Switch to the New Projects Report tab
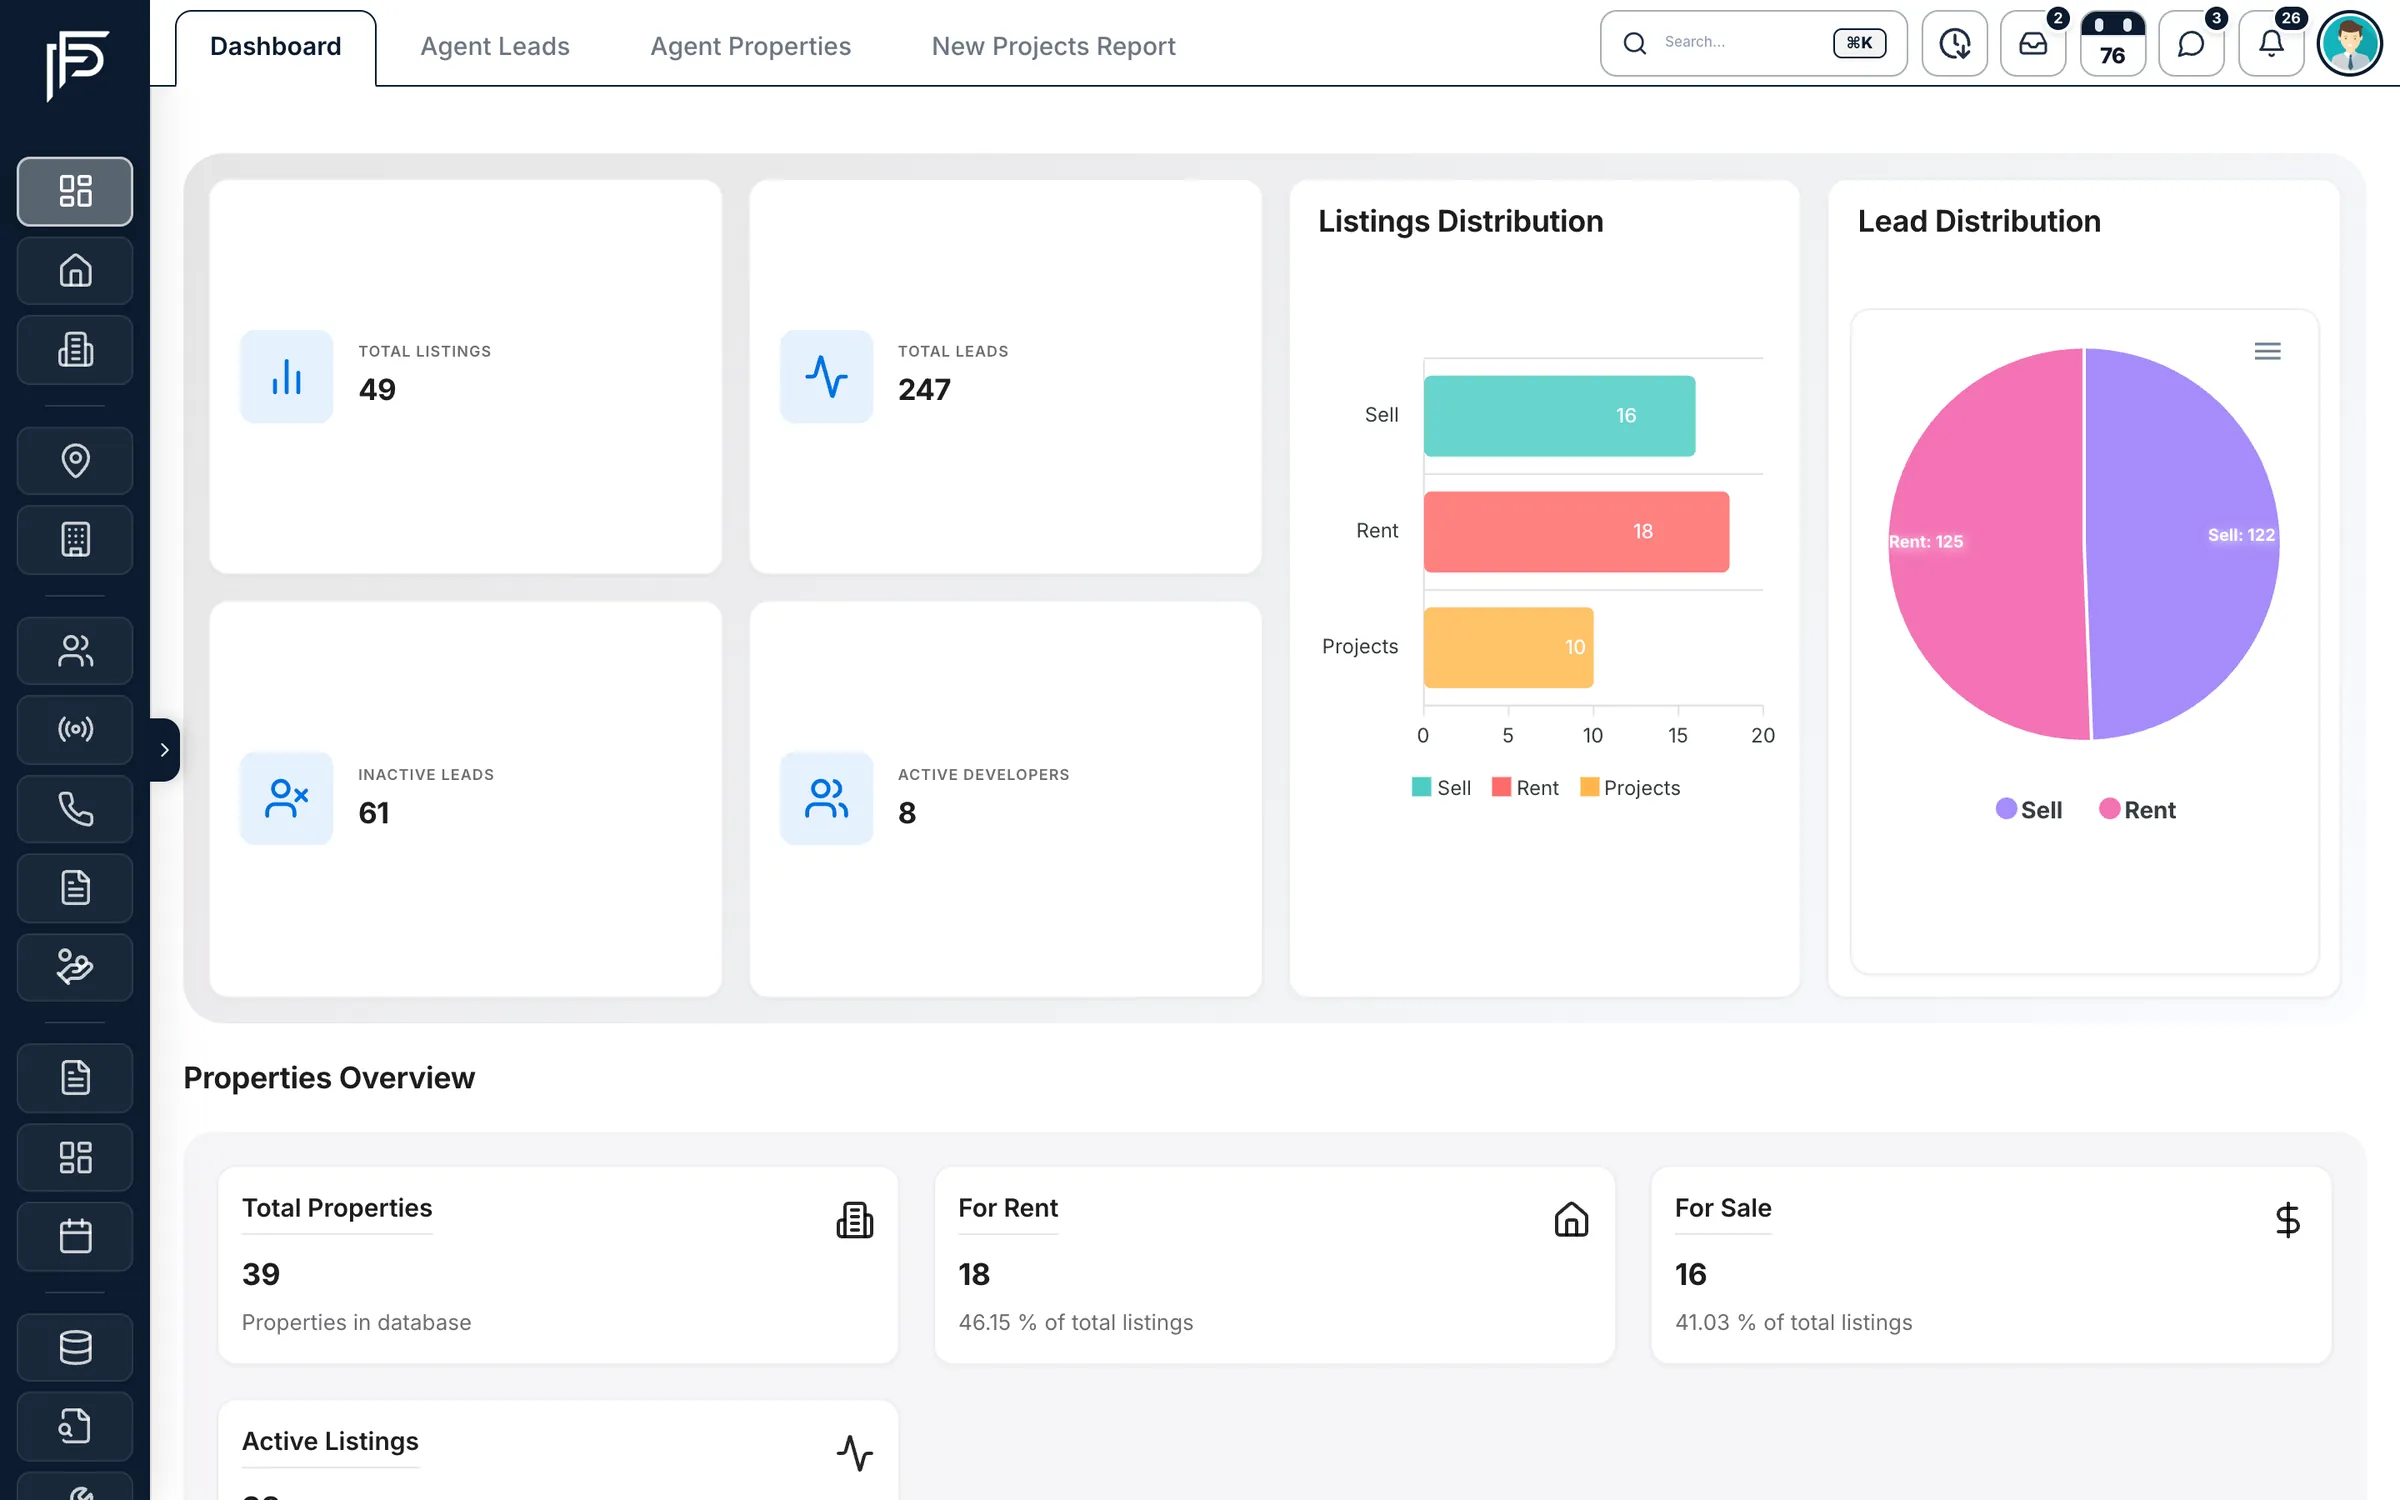 (1053, 46)
